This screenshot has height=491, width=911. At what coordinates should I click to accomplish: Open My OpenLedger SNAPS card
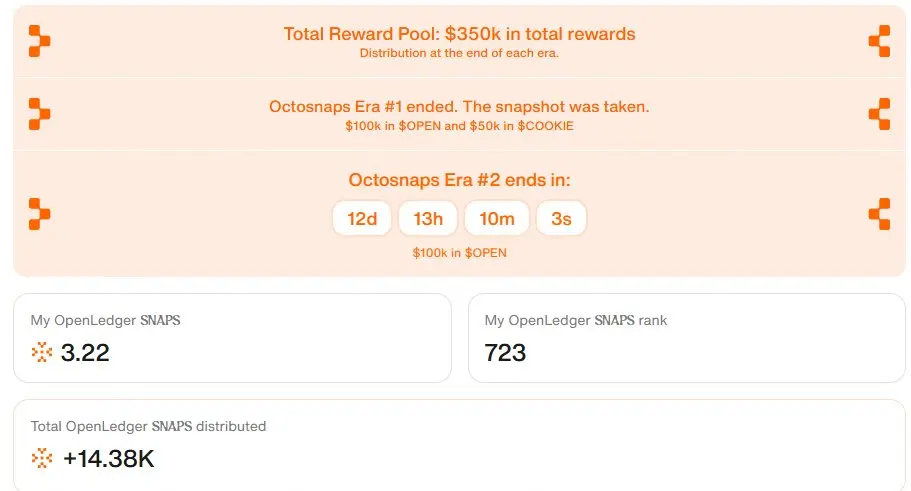pos(232,338)
